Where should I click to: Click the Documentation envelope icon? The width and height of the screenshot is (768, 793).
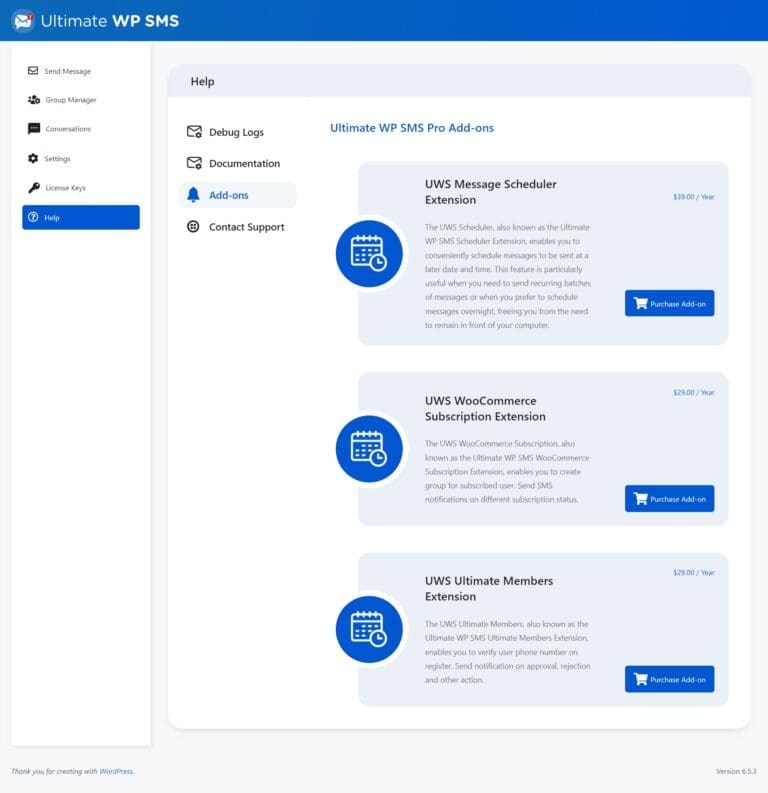pos(194,163)
